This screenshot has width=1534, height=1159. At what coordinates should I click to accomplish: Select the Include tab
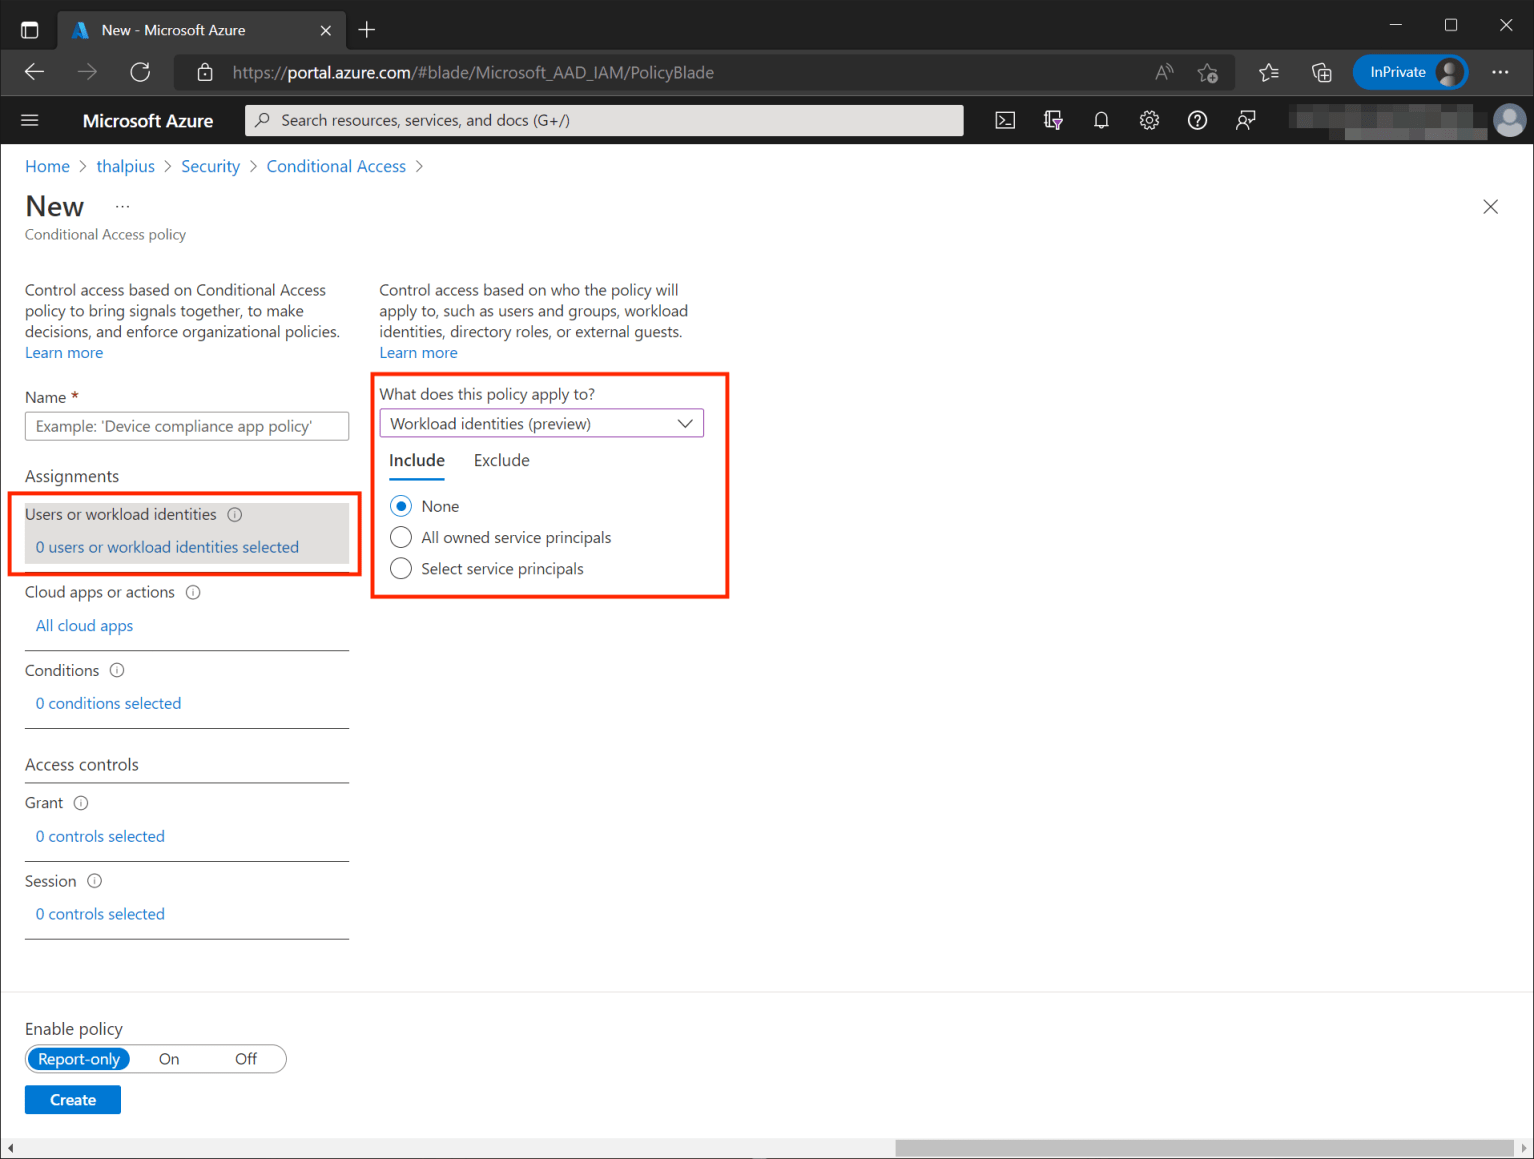pyautogui.click(x=416, y=460)
